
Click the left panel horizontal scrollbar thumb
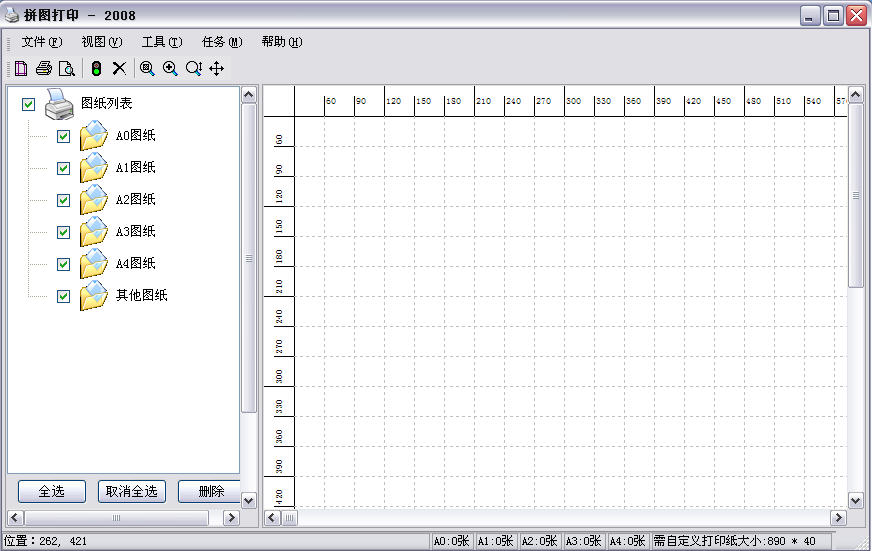[116, 518]
